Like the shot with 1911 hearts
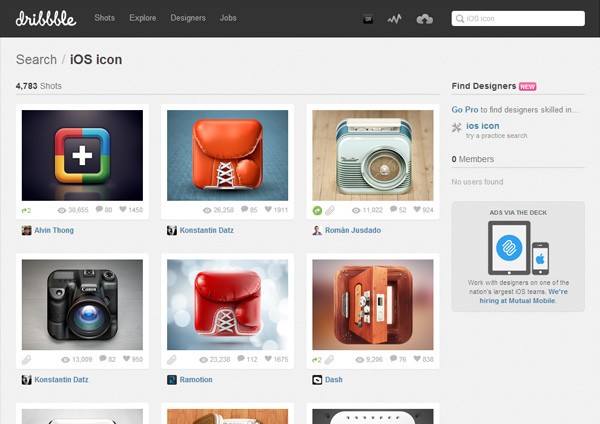The width and height of the screenshot is (600, 424). coord(268,209)
